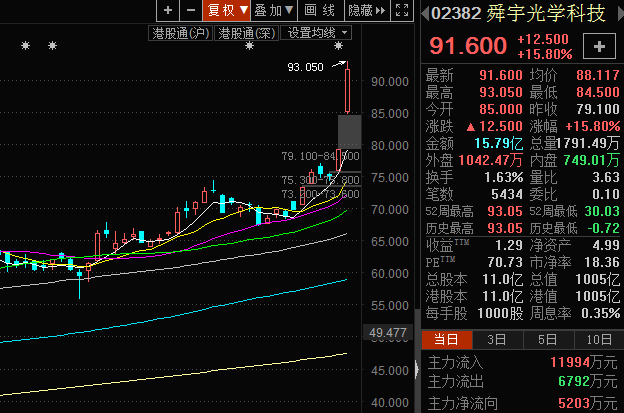Click the add-to-watchlist plus button

point(599,46)
